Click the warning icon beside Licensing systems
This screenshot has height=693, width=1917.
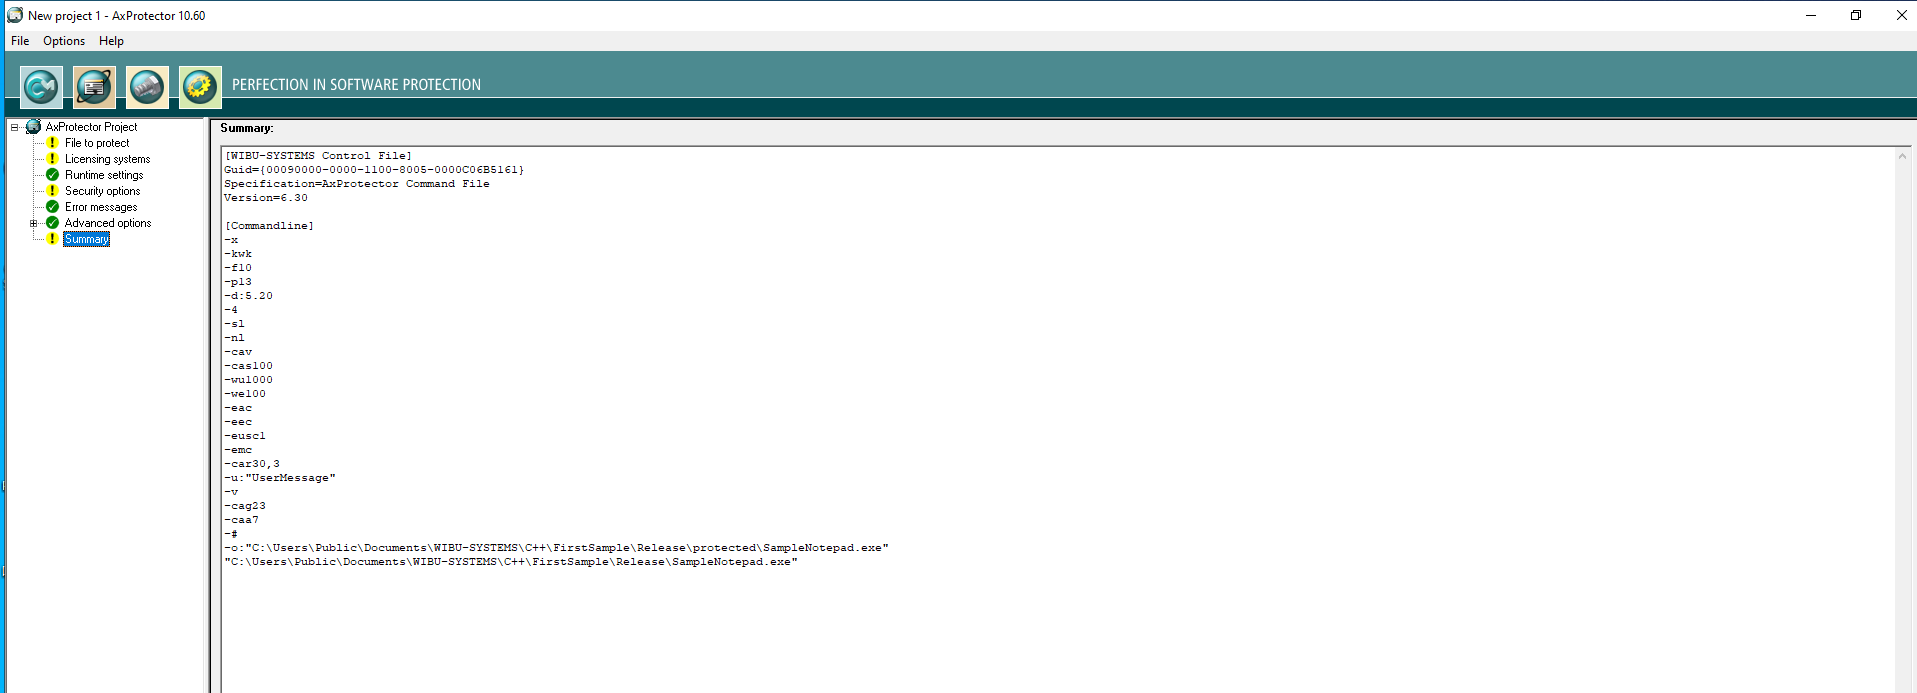[53, 159]
